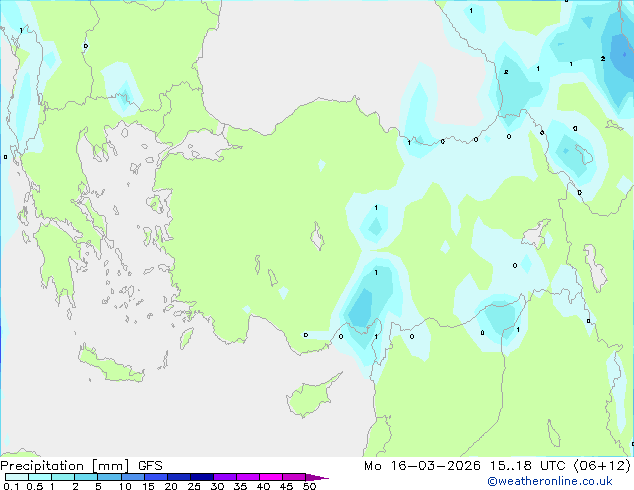The image size is (634, 490).
Task: Click the island of Cyprus on the map
Action: 311,398
